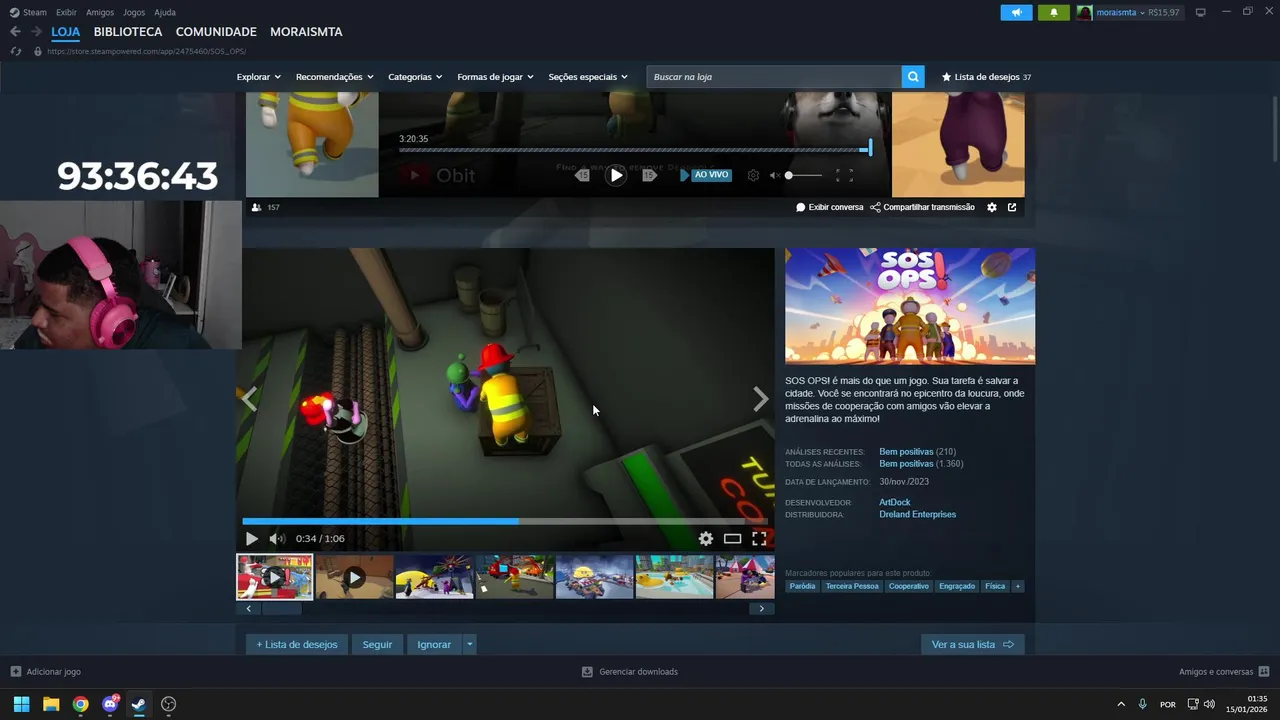Pop out the broadcast window
The width and height of the screenshot is (1280, 720).
[x=1012, y=207]
